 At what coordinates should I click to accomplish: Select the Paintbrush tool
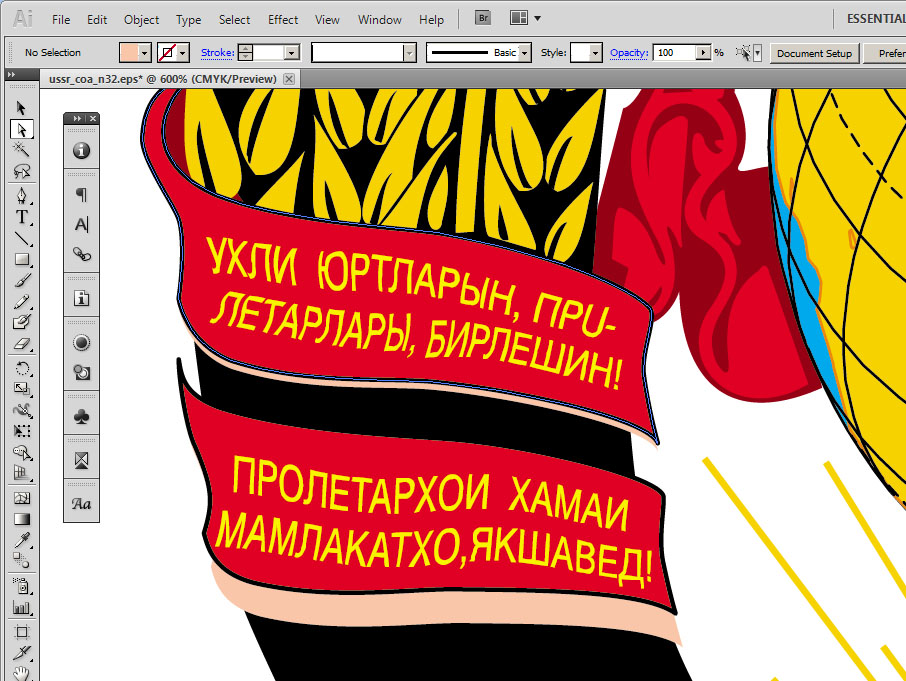coord(21,281)
